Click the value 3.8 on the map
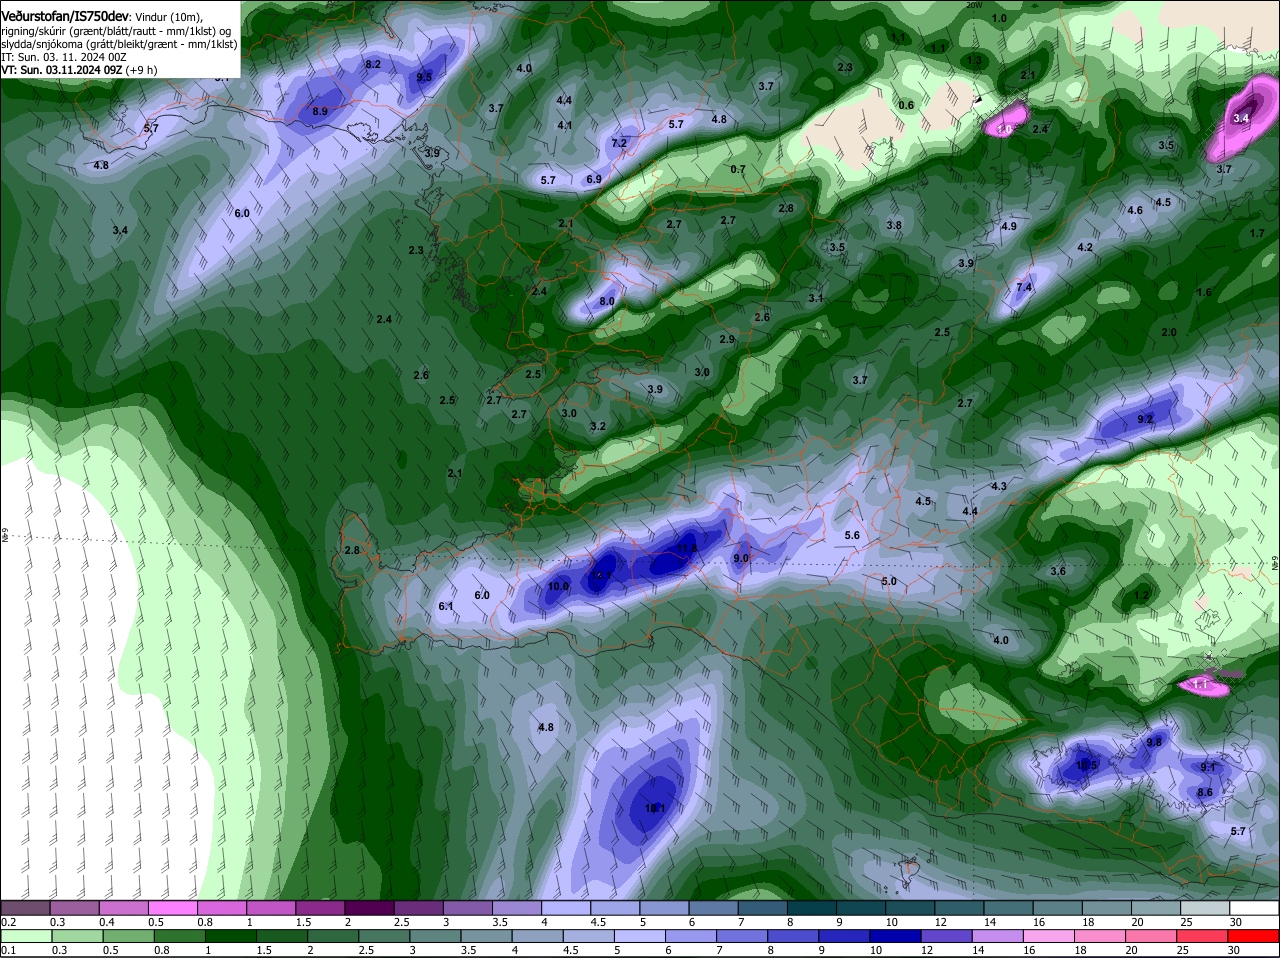This screenshot has height=958, width=1280. [894, 225]
